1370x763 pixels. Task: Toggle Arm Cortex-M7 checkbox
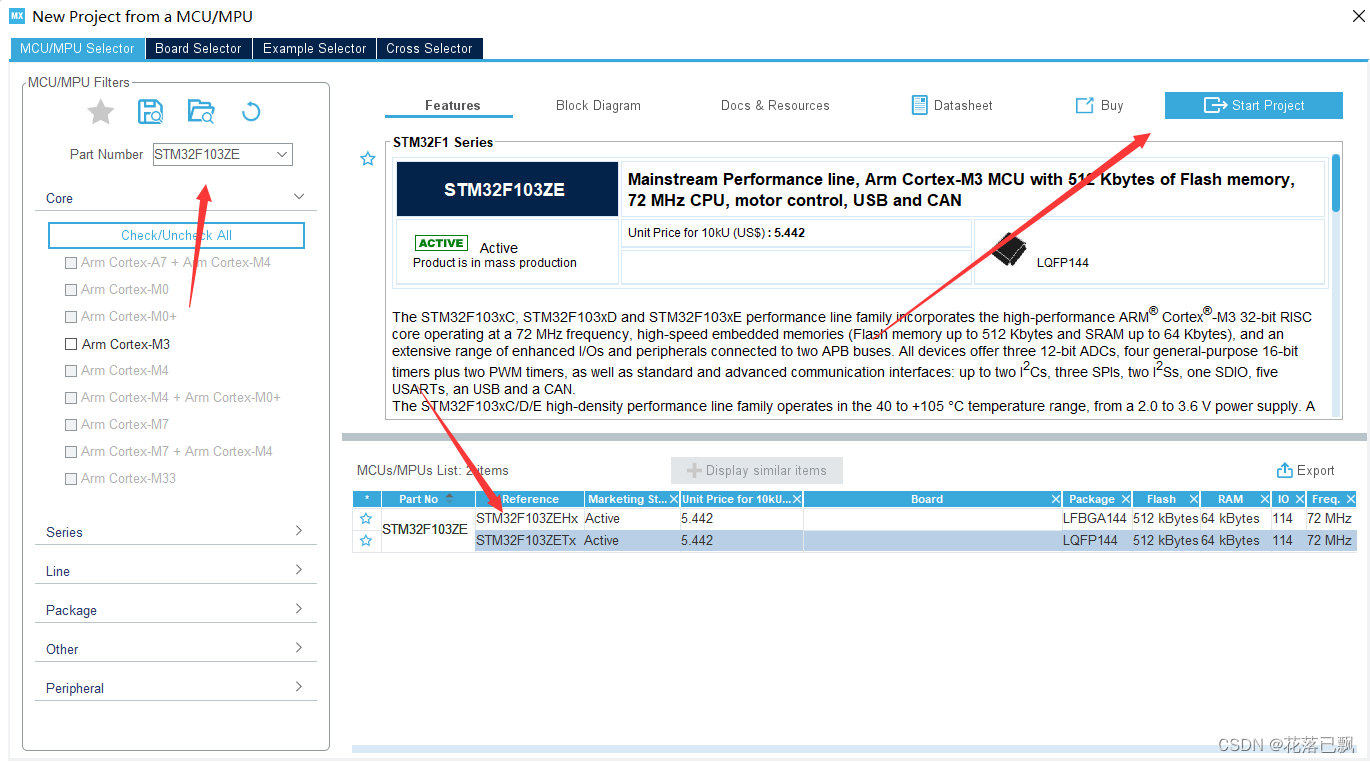(70, 425)
